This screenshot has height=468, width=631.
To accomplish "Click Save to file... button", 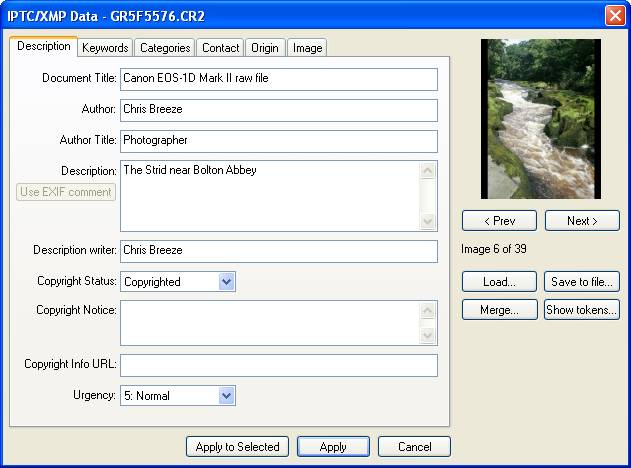I will pyautogui.click(x=582, y=282).
